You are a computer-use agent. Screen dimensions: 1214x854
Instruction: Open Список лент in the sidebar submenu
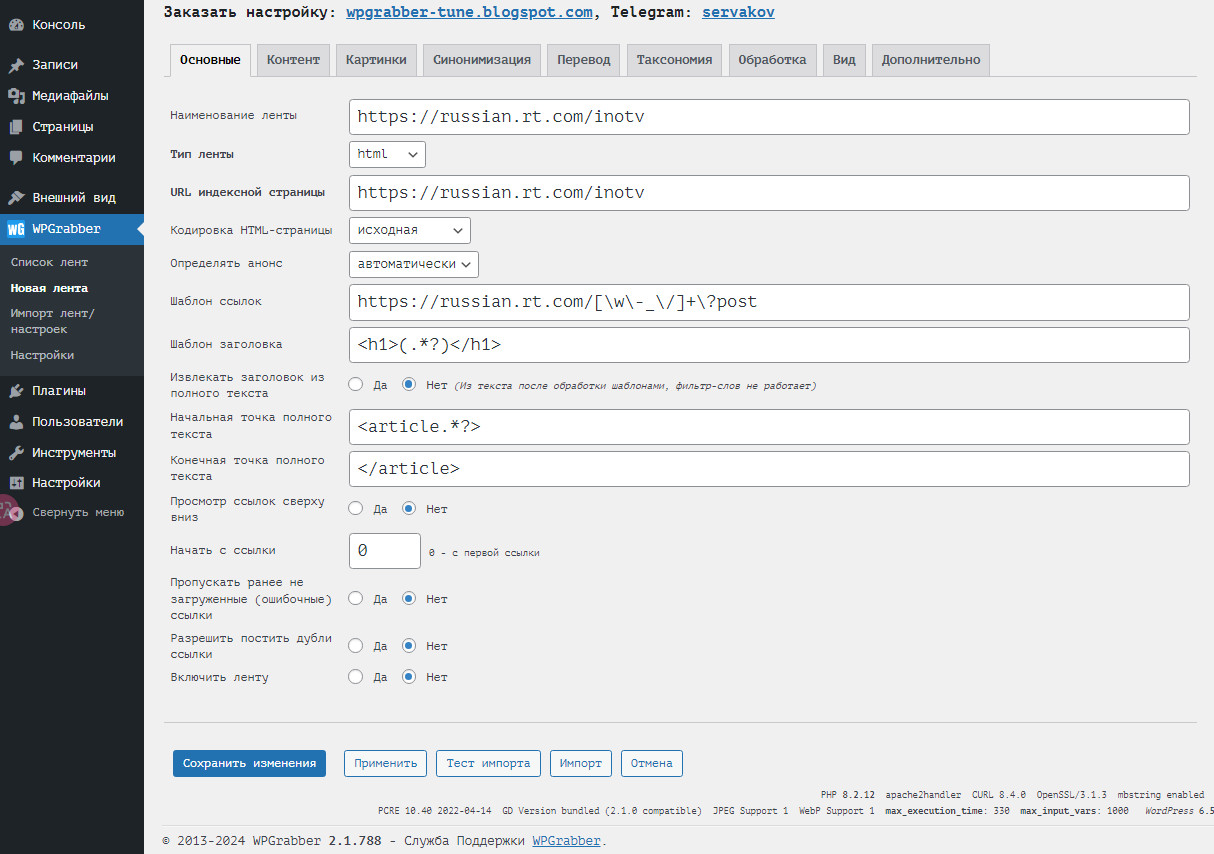(x=49, y=262)
